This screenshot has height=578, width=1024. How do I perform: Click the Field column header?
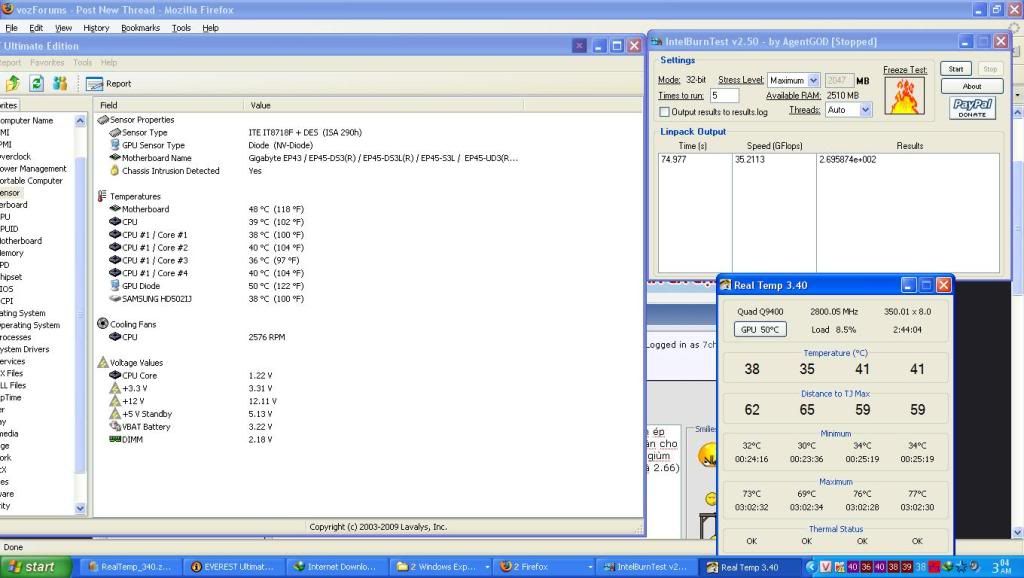pos(168,105)
